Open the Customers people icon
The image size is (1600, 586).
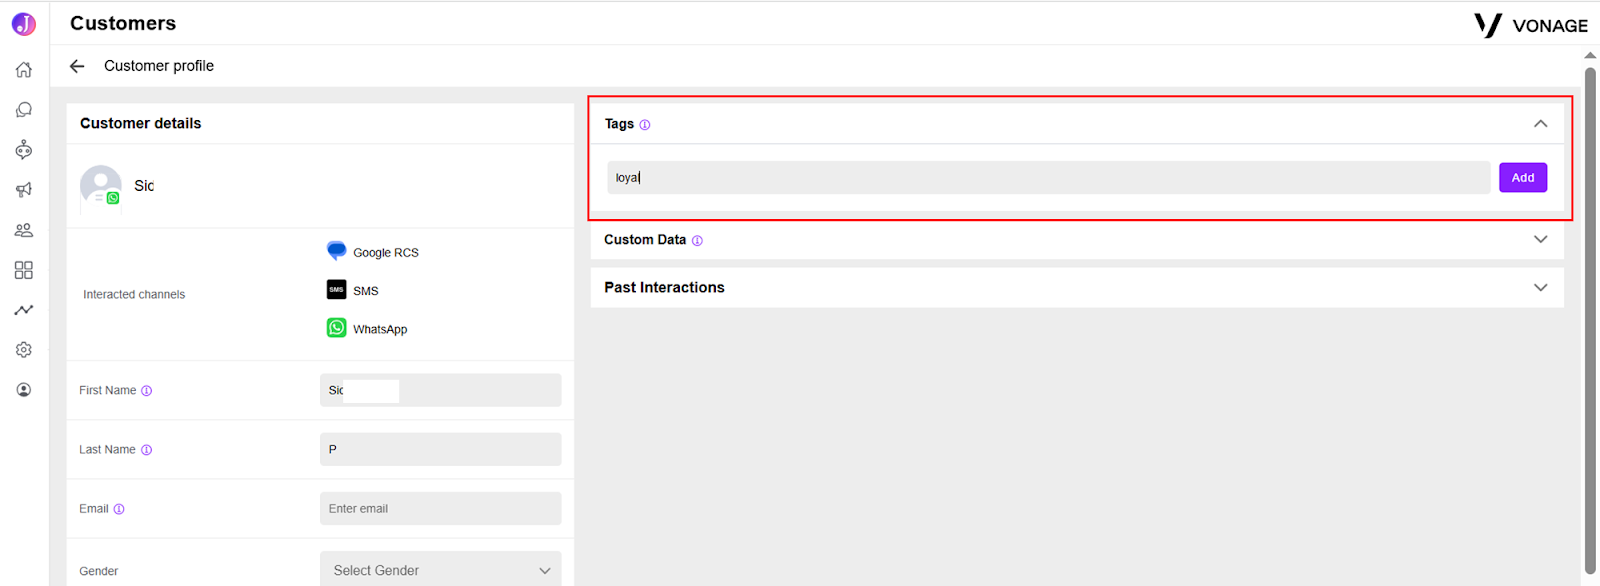(x=24, y=230)
